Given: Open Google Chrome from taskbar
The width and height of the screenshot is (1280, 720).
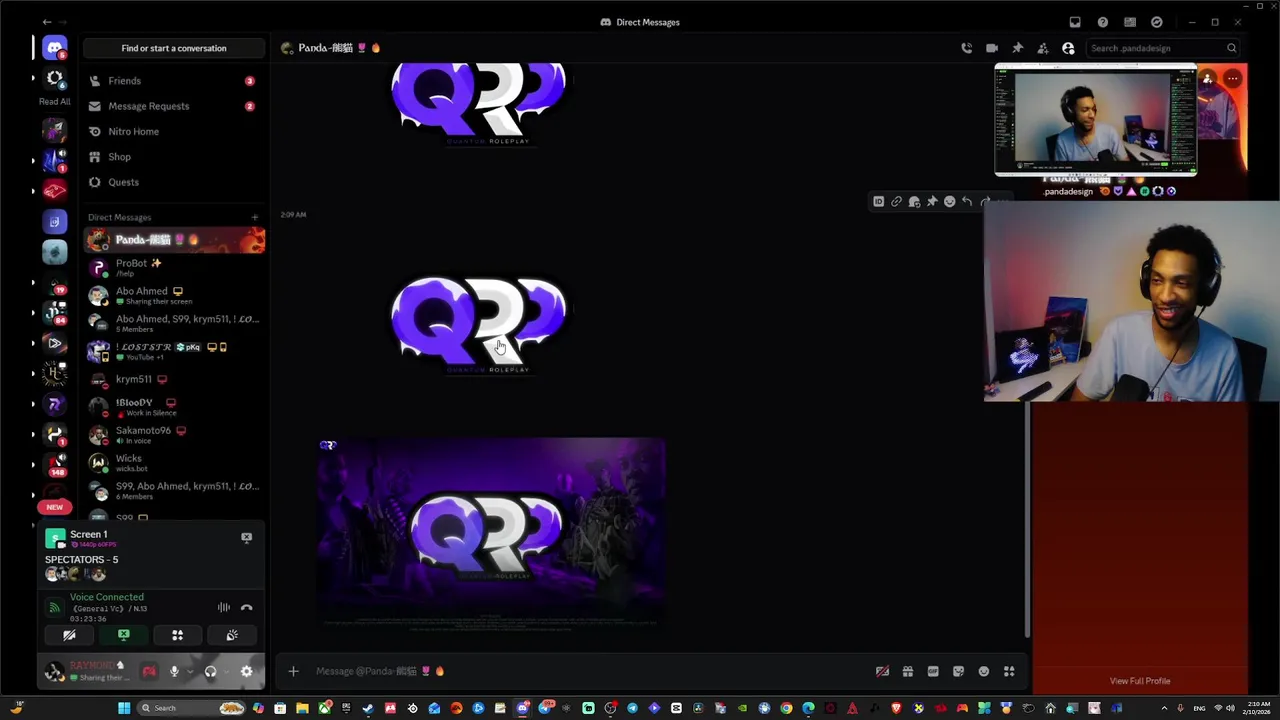Looking at the screenshot, I should click(x=787, y=708).
